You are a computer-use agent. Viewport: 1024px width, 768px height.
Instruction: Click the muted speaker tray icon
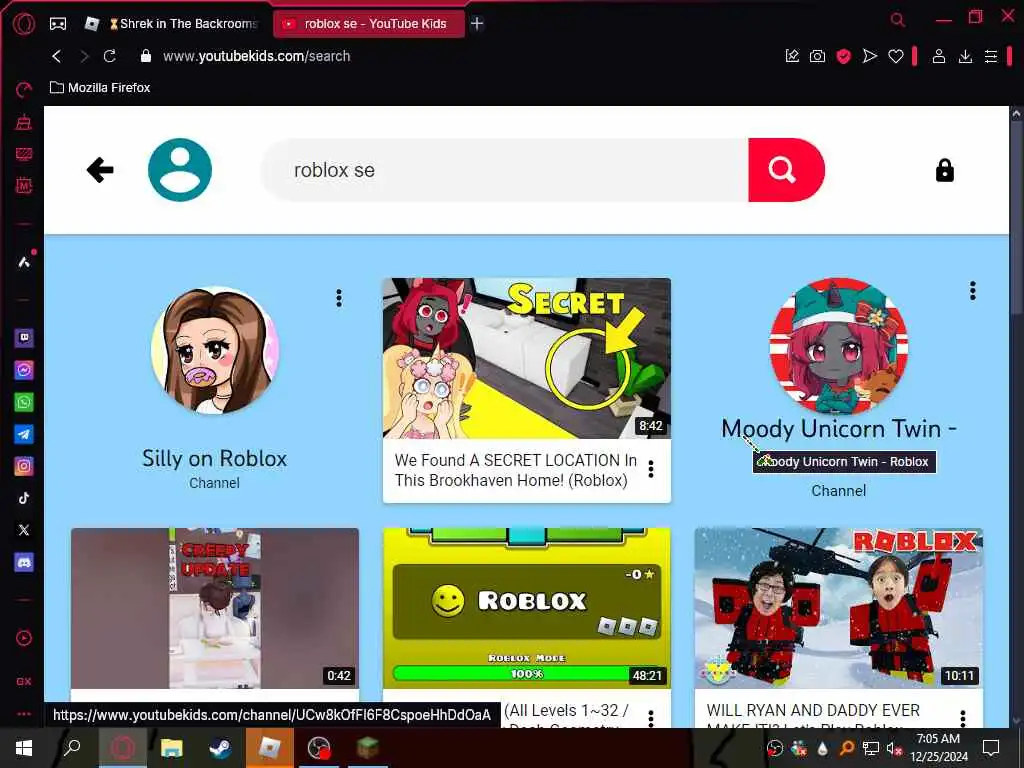click(x=895, y=748)
